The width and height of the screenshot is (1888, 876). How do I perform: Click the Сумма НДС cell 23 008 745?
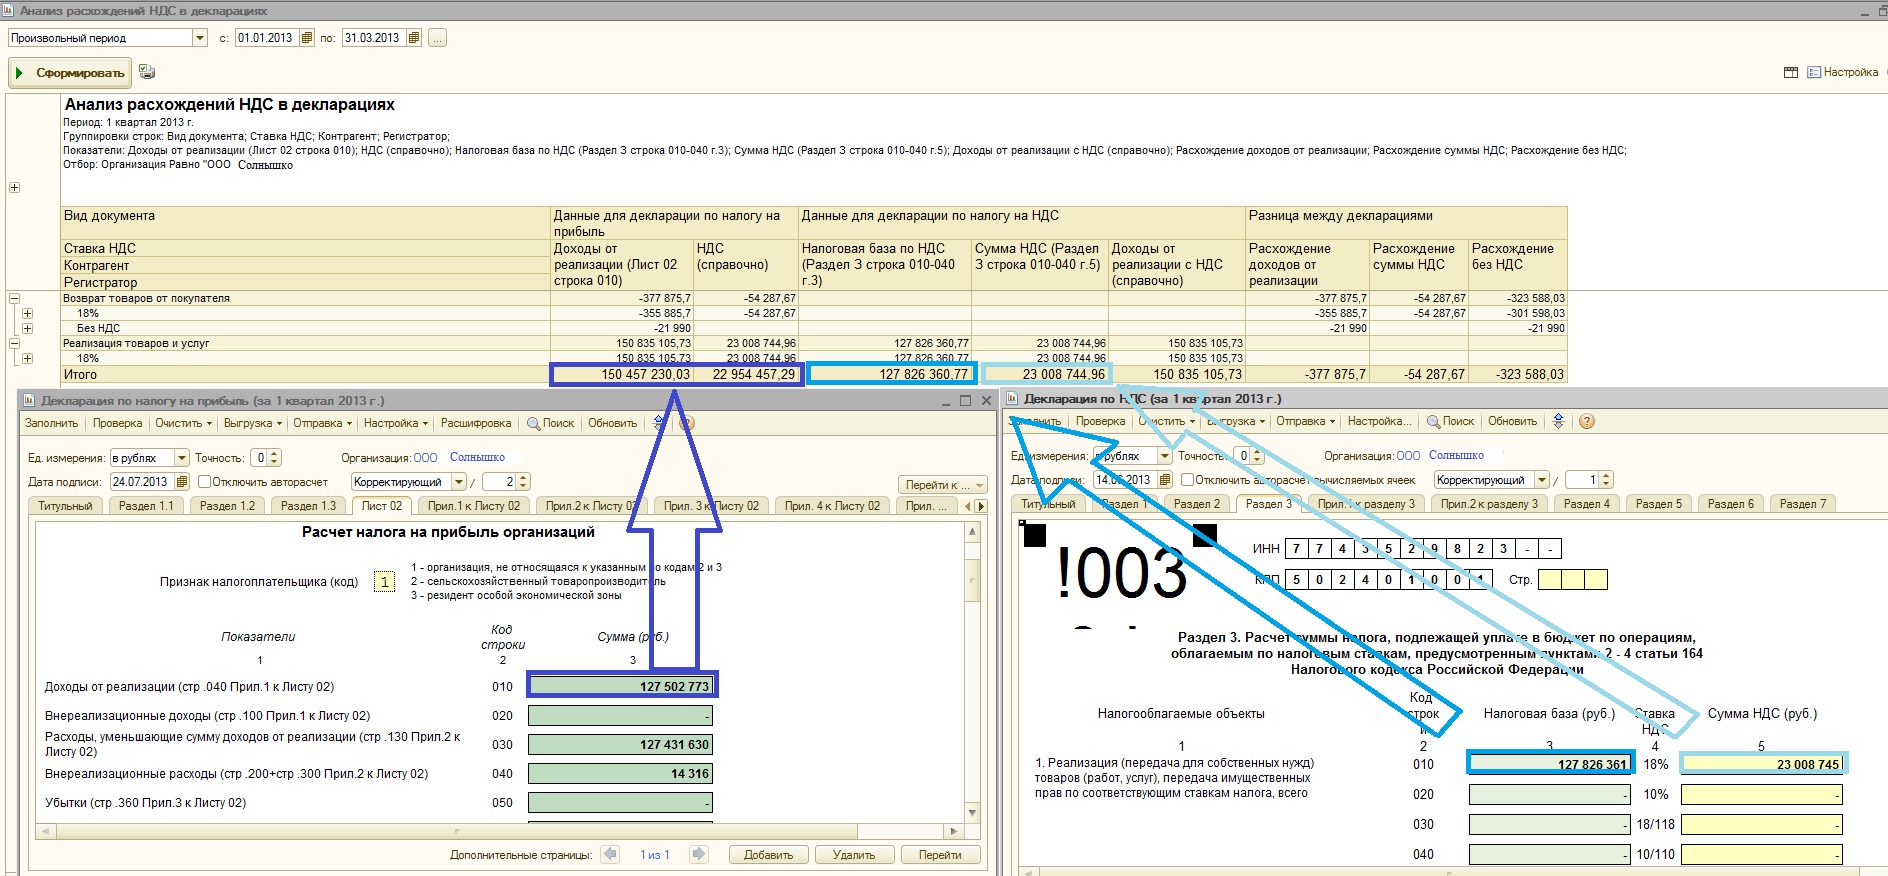click(1762, 764)
